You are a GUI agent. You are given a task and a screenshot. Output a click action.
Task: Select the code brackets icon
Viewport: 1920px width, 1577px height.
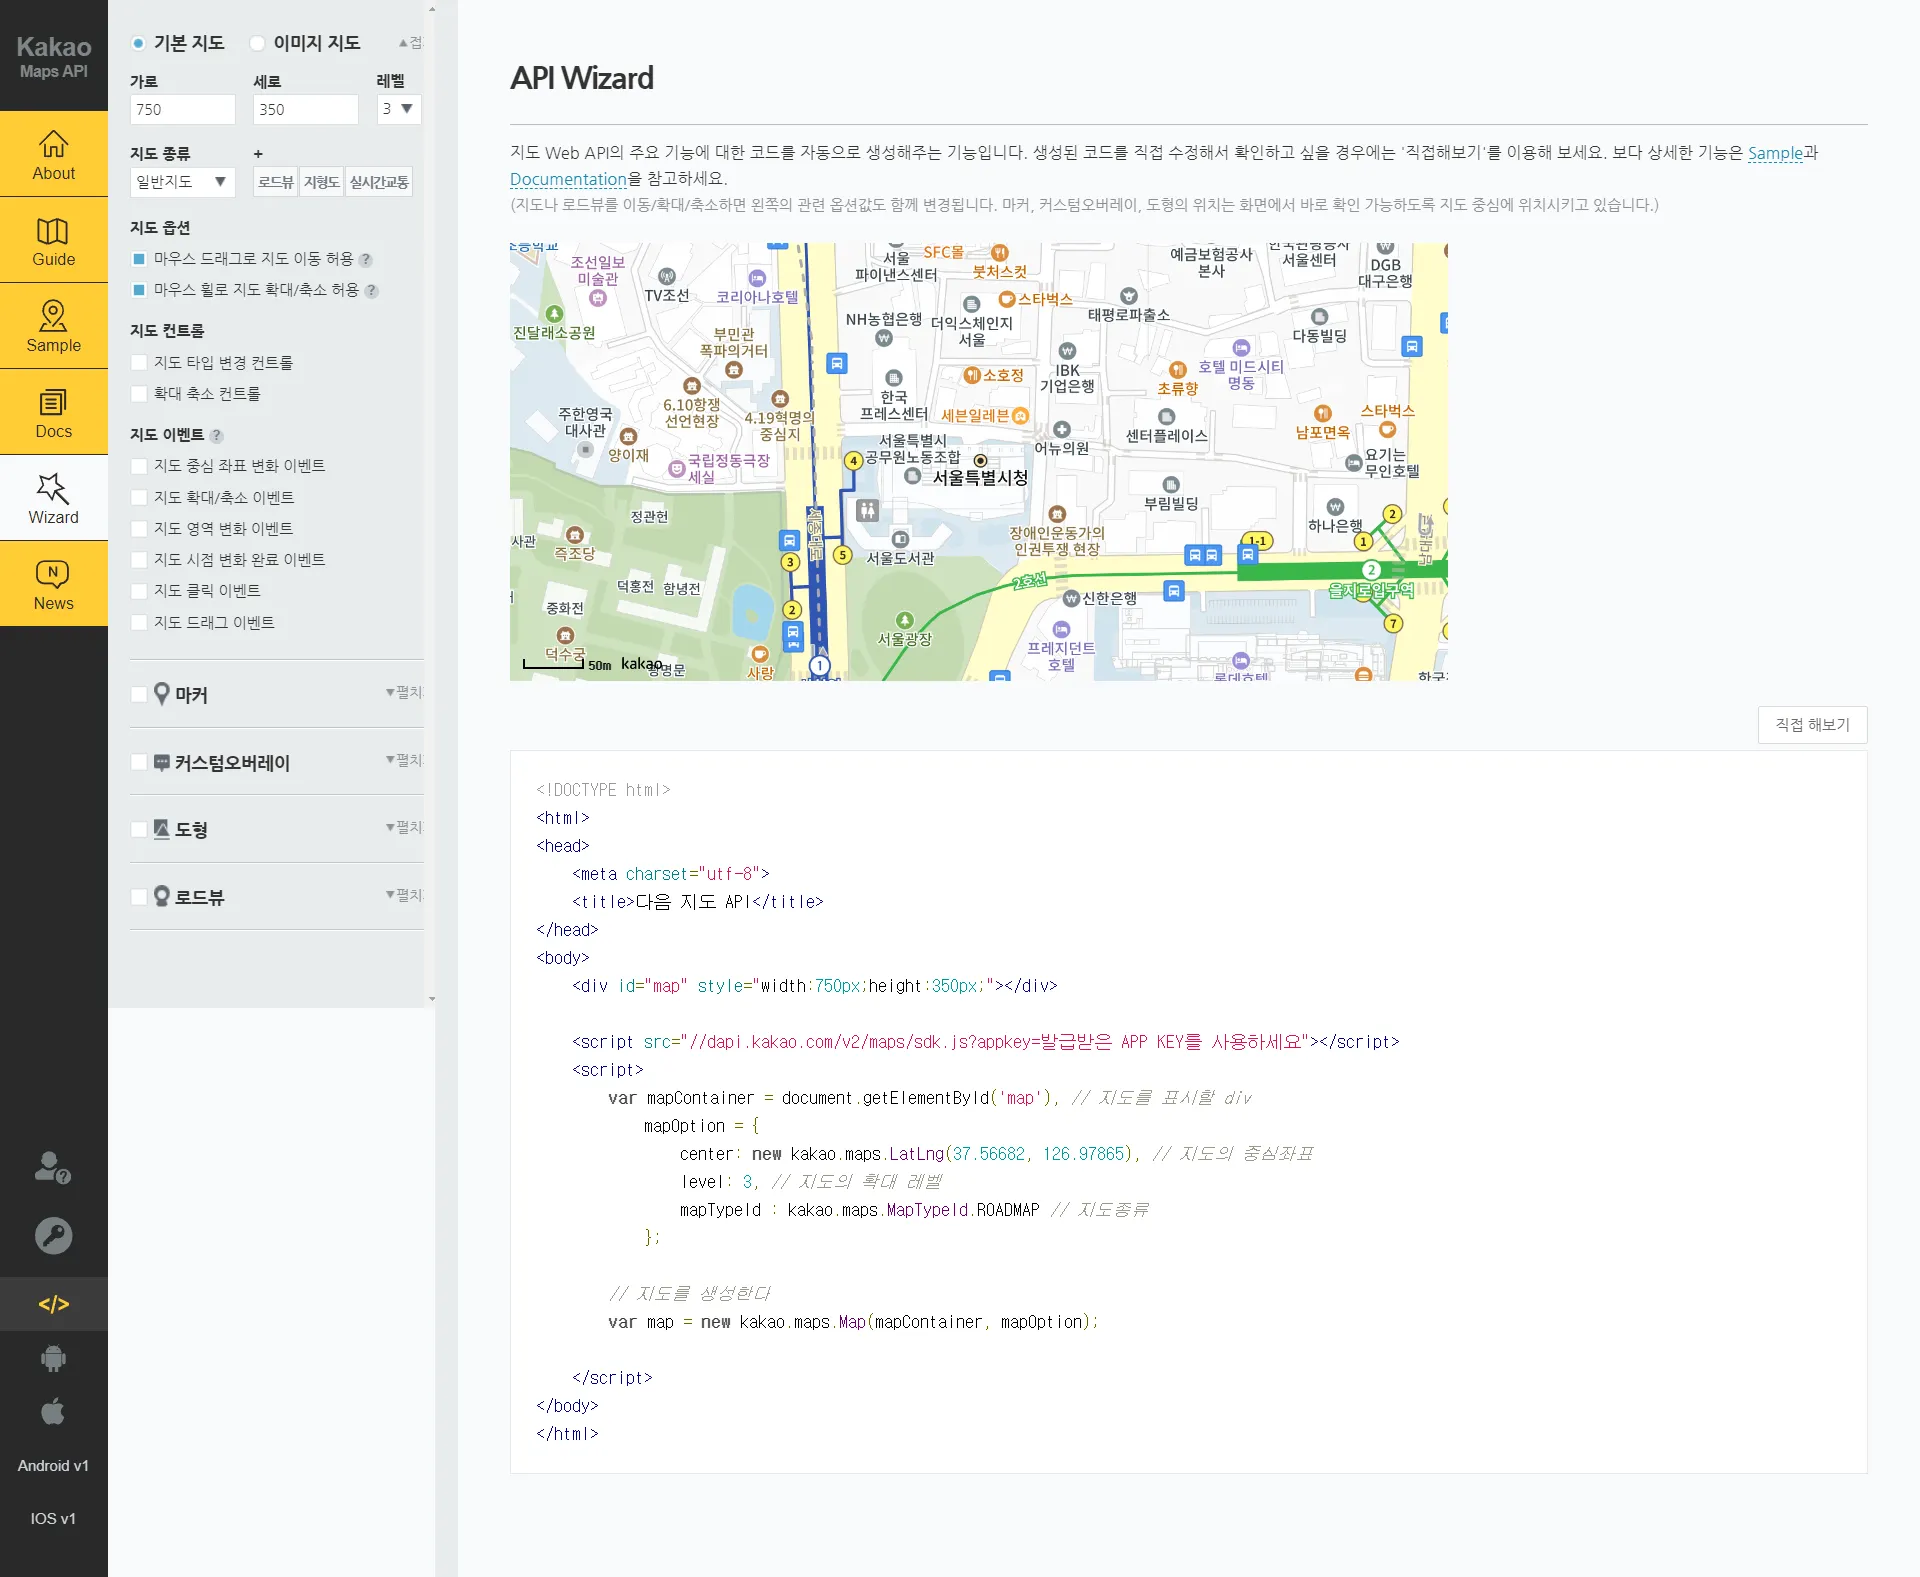[x=53, y=1304]
